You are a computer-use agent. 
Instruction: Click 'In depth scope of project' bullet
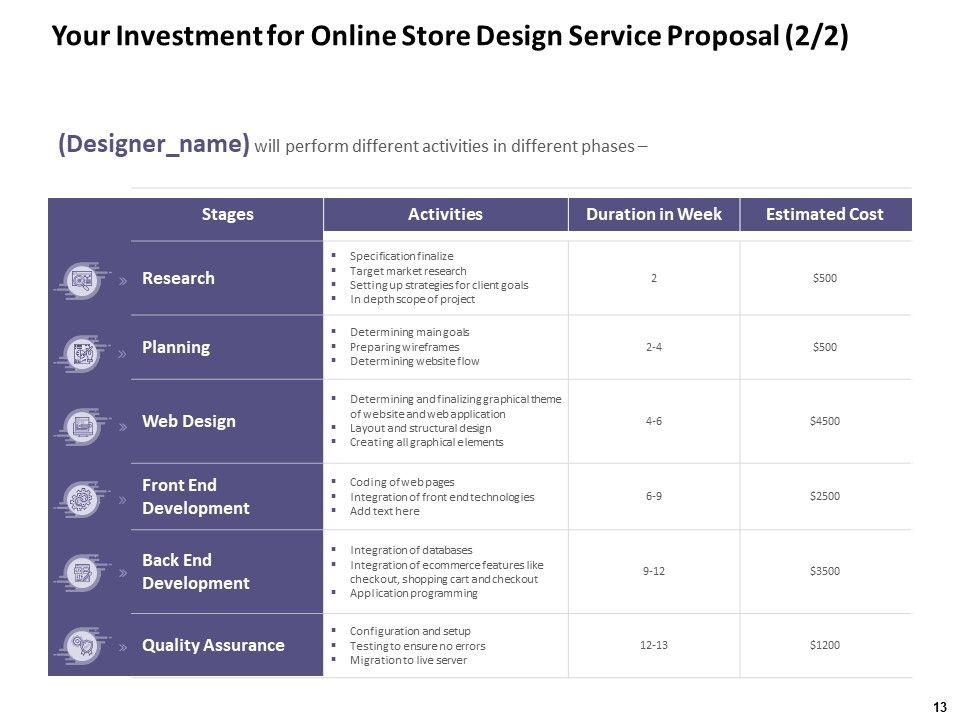coord(412,299)
